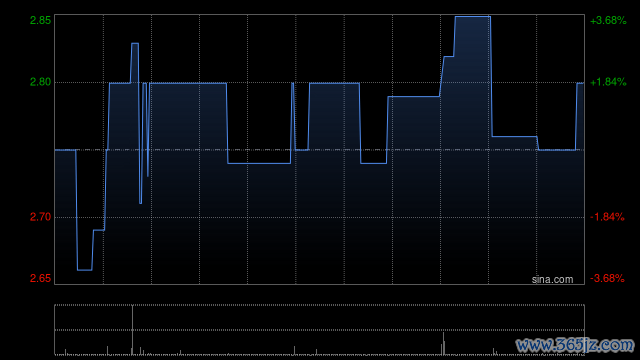Screen dimensions: 640x360
Task: Click the 2.65 price axis label
Action: pyautogui.click(x=40, y=278)
